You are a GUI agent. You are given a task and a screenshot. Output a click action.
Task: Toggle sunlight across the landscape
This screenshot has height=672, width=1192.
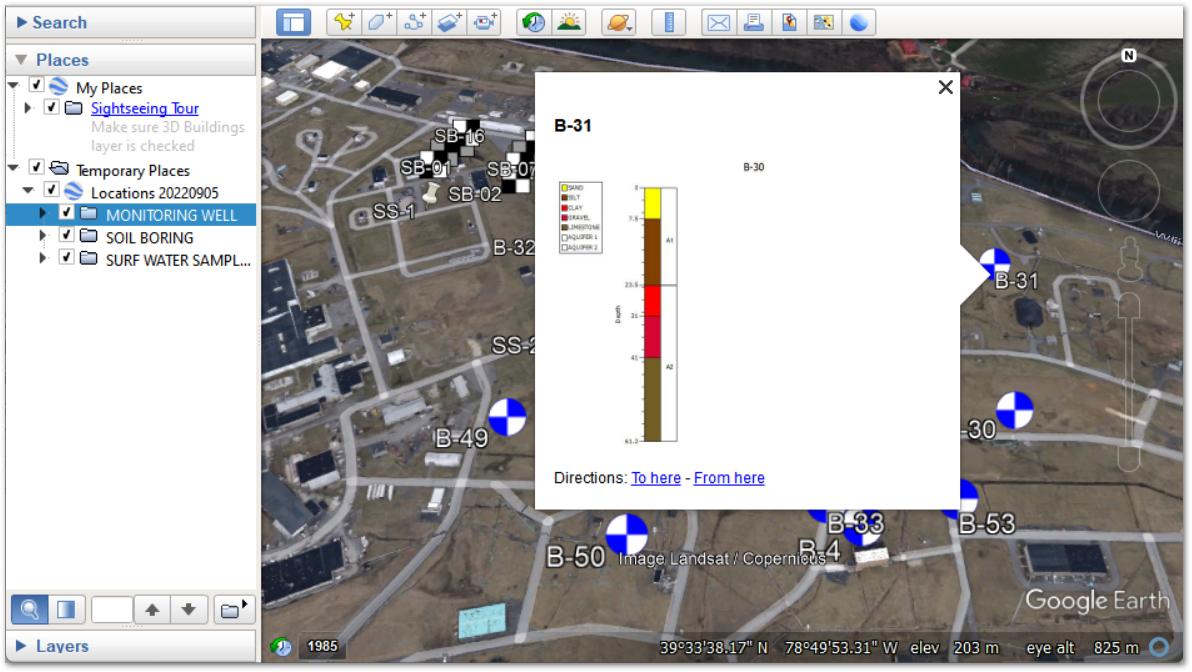(569, 22)
